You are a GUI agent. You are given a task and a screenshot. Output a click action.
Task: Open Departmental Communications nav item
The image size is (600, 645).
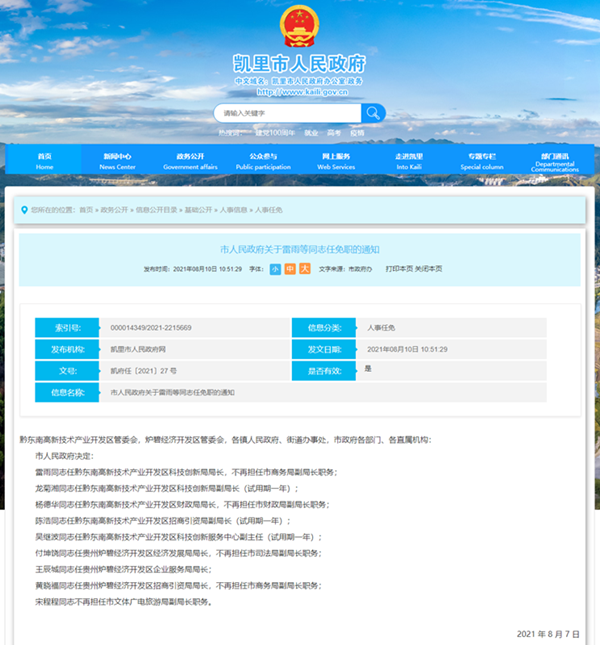[554, 162]
